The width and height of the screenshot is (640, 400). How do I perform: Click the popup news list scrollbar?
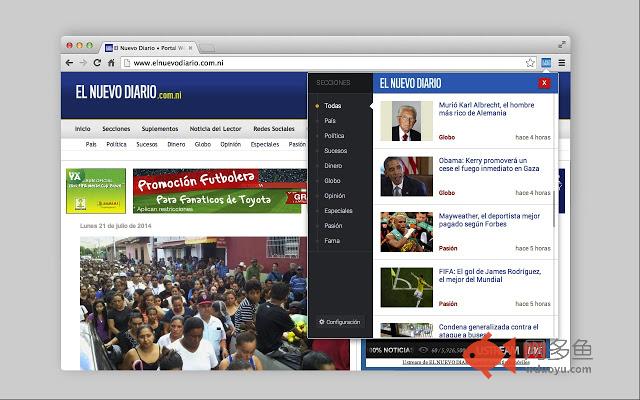(554, 209)
